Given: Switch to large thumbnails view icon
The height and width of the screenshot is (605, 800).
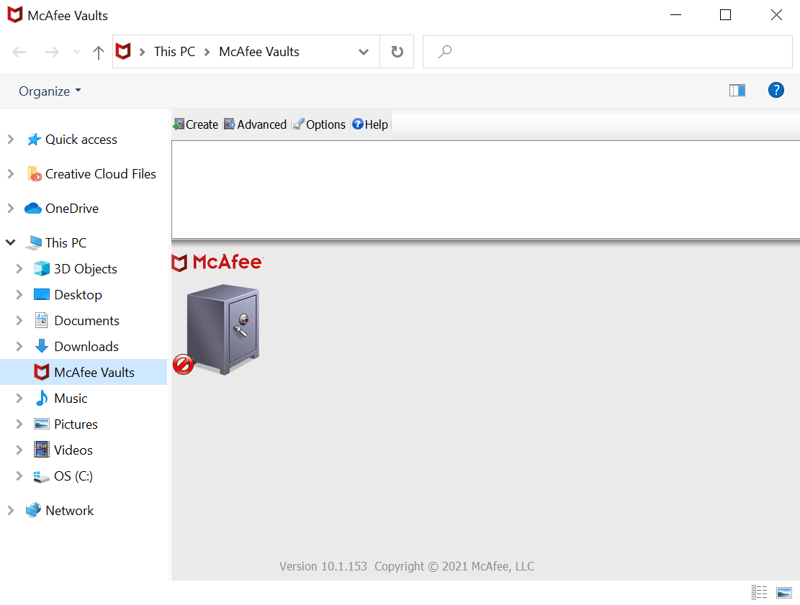Looking at the screenshot, I should 784,592.
